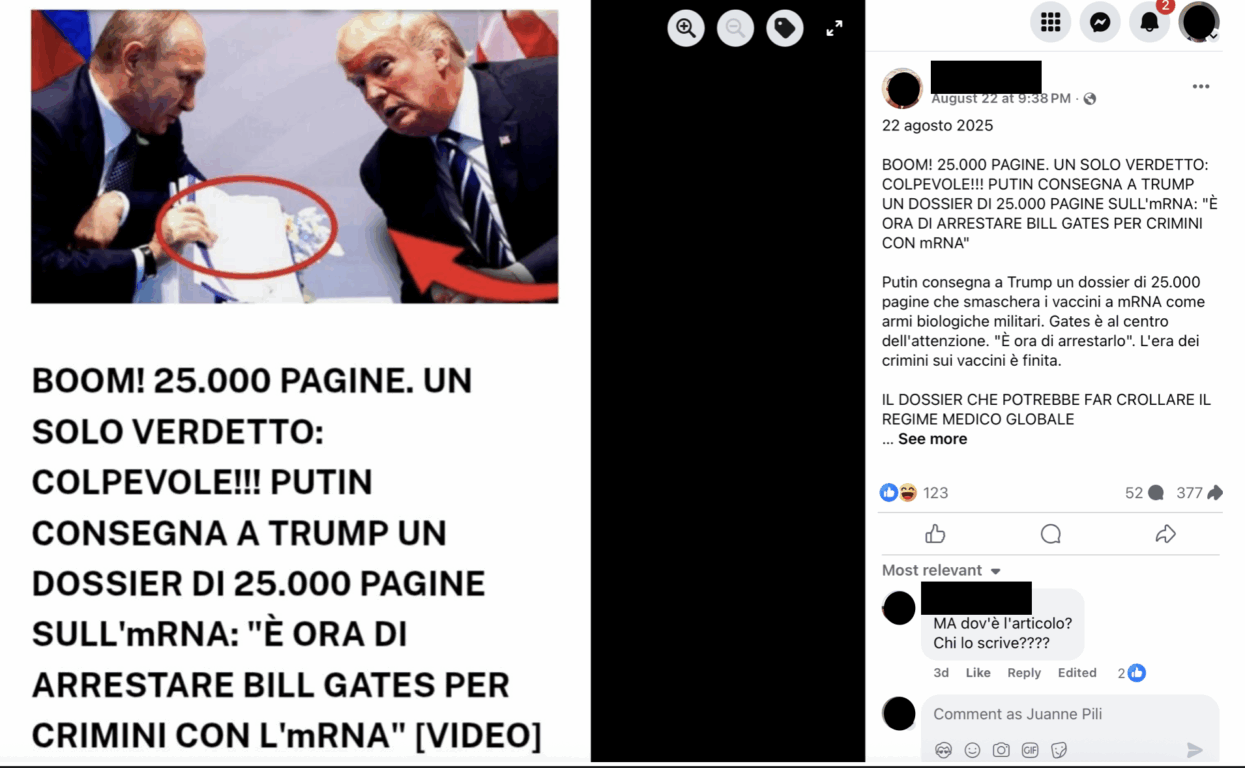This screenshot has width=1245, height=768.
Task: Attach a GIF to the comment
Action: pos(1030,750)
